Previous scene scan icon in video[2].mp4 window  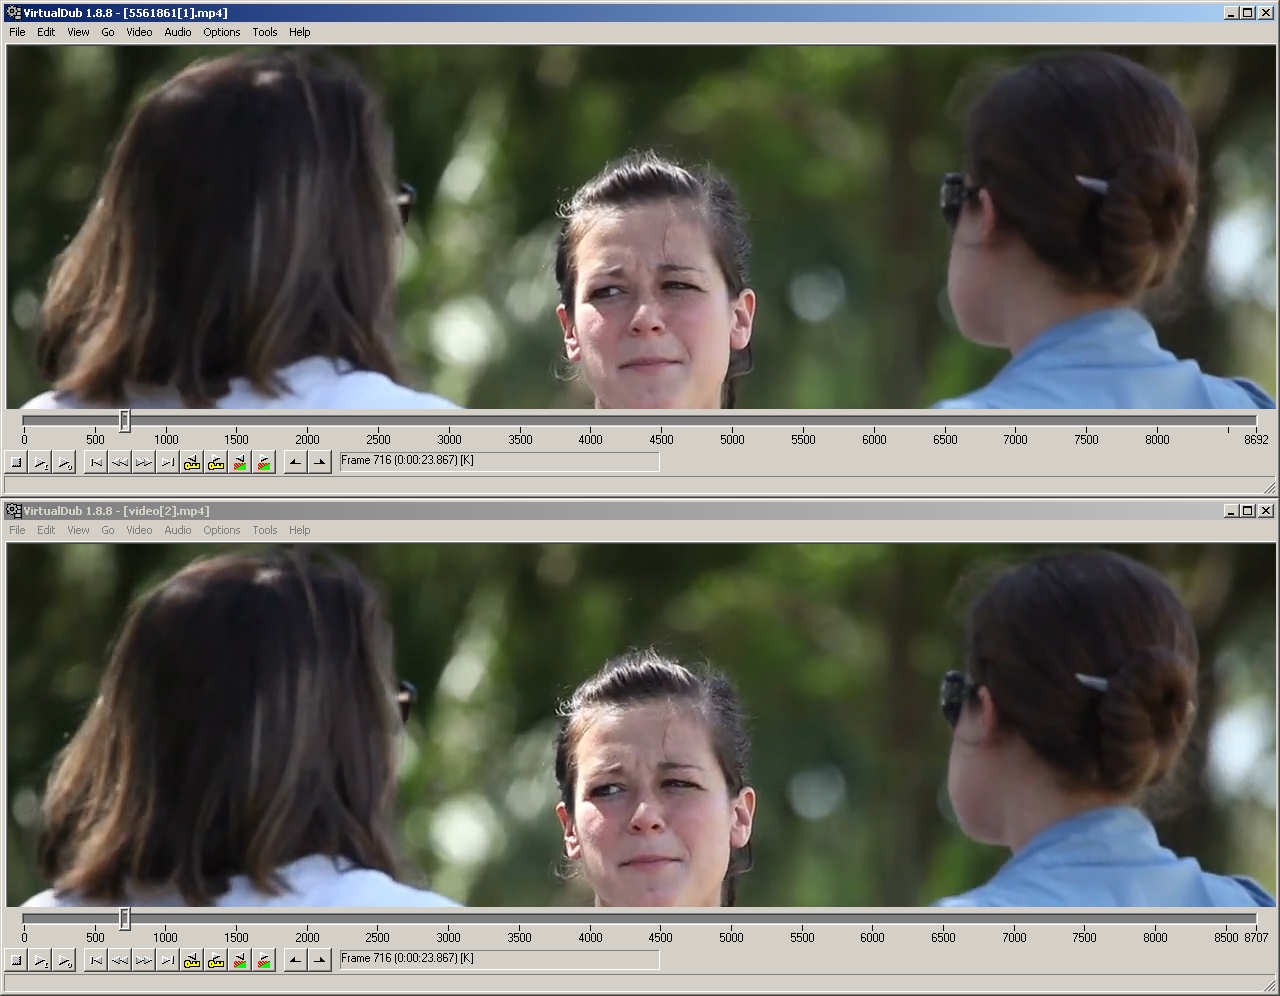point(240,960)
